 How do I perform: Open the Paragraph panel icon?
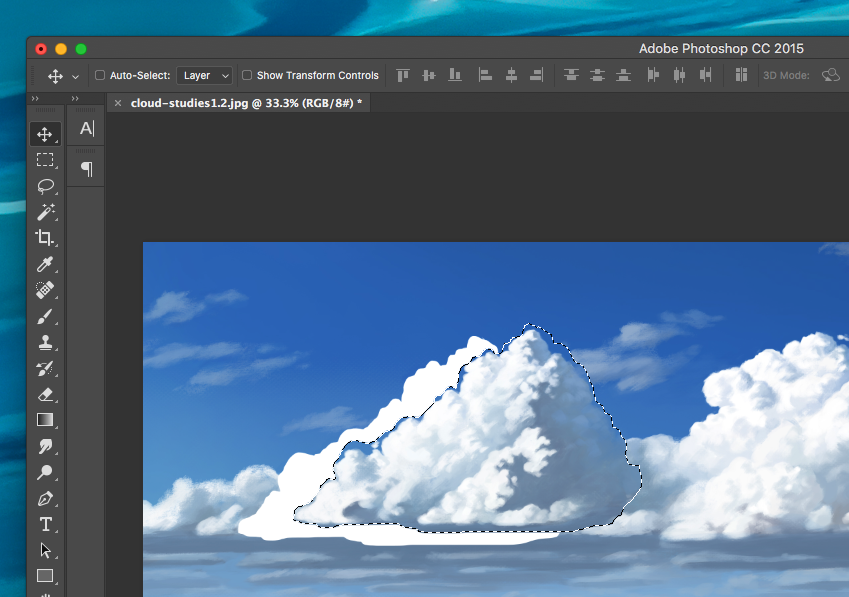point(87,169)
